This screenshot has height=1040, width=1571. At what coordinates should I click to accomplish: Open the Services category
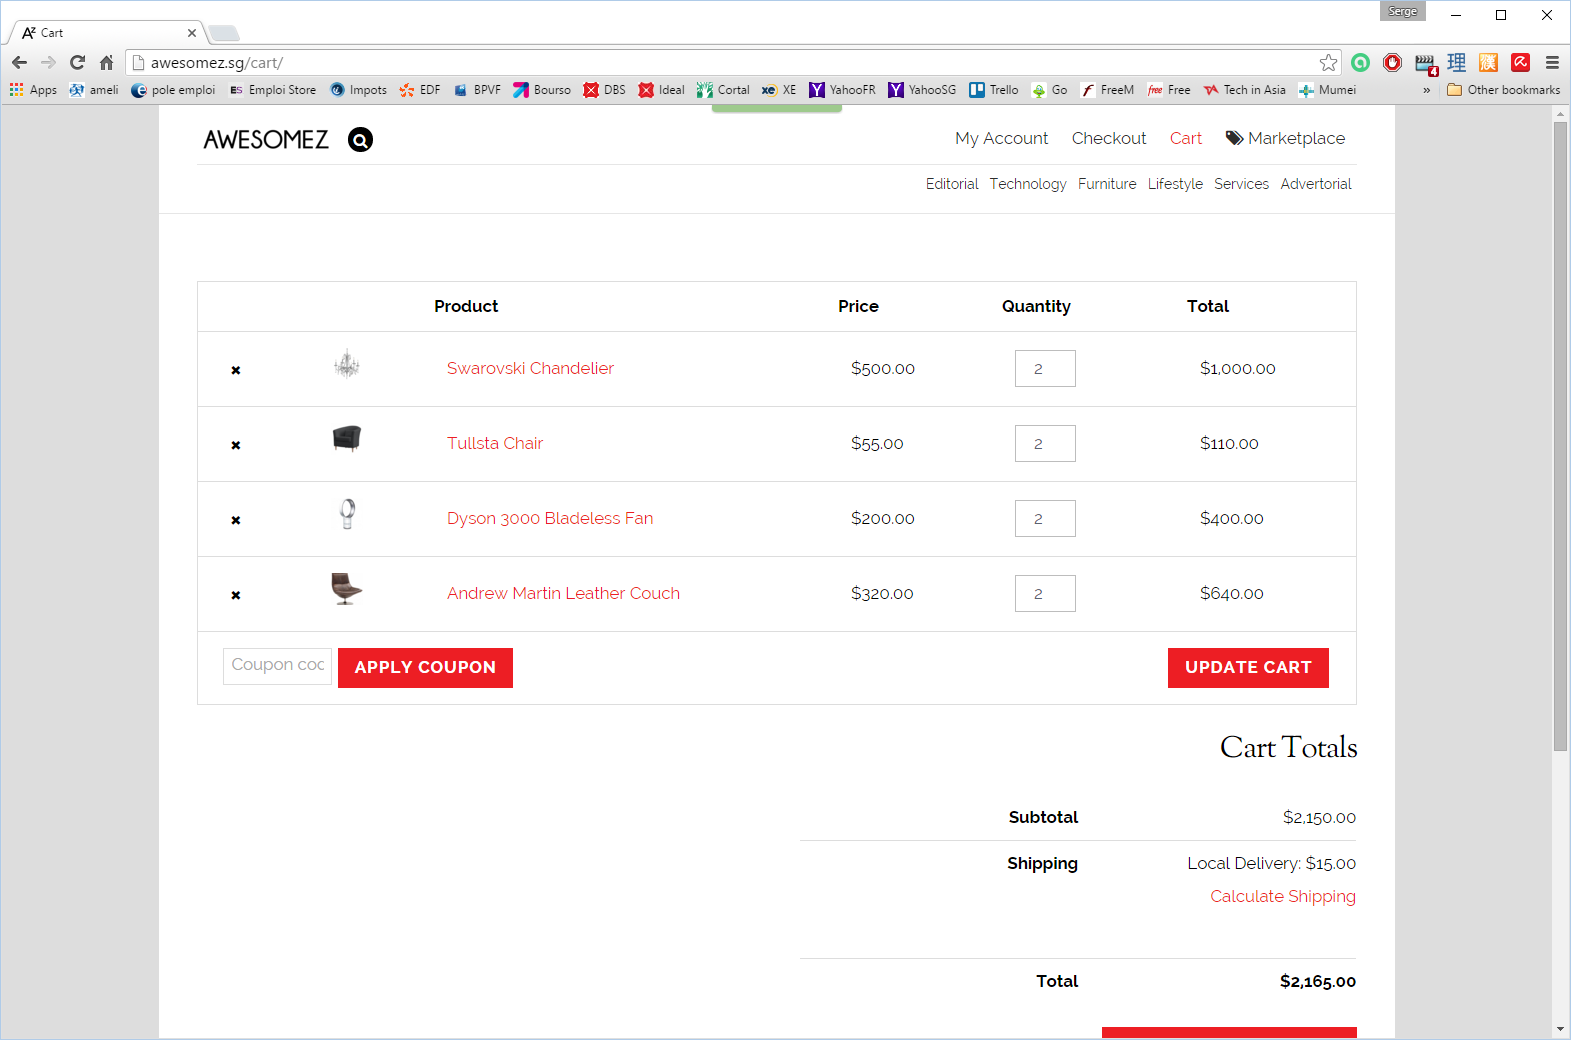(x=1241, y=184)
